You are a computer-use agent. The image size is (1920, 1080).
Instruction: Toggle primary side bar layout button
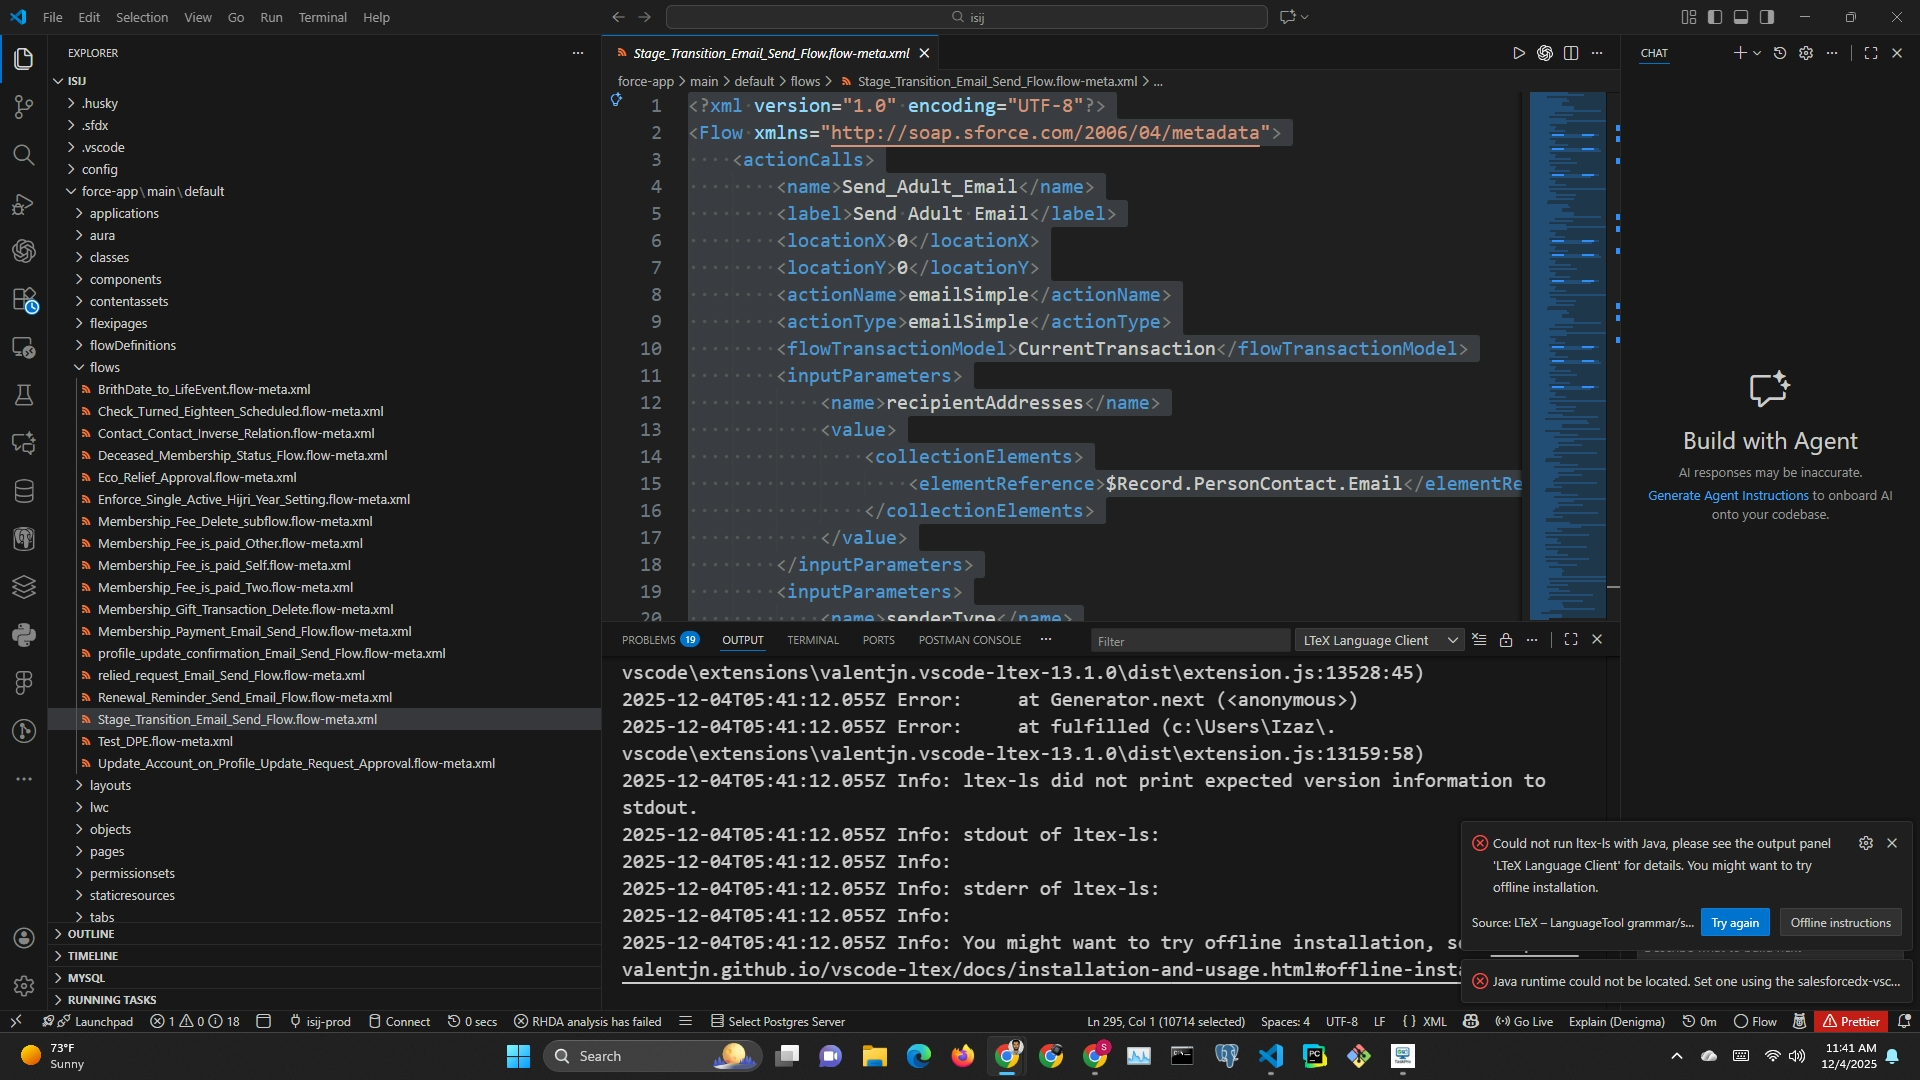(x=1715, y=17)
